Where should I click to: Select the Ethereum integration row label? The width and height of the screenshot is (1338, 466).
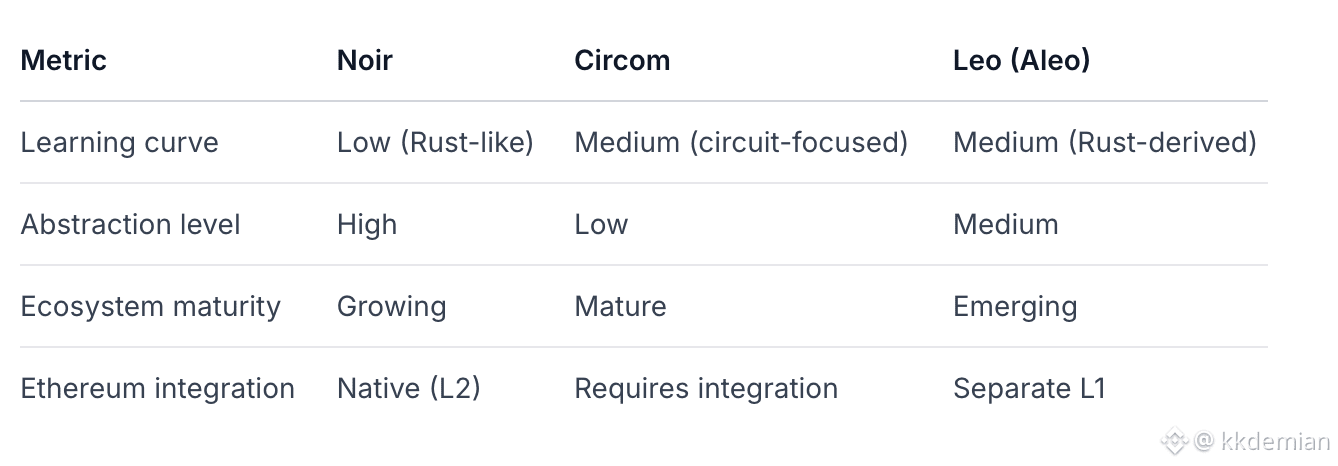[x=157, y=388]
